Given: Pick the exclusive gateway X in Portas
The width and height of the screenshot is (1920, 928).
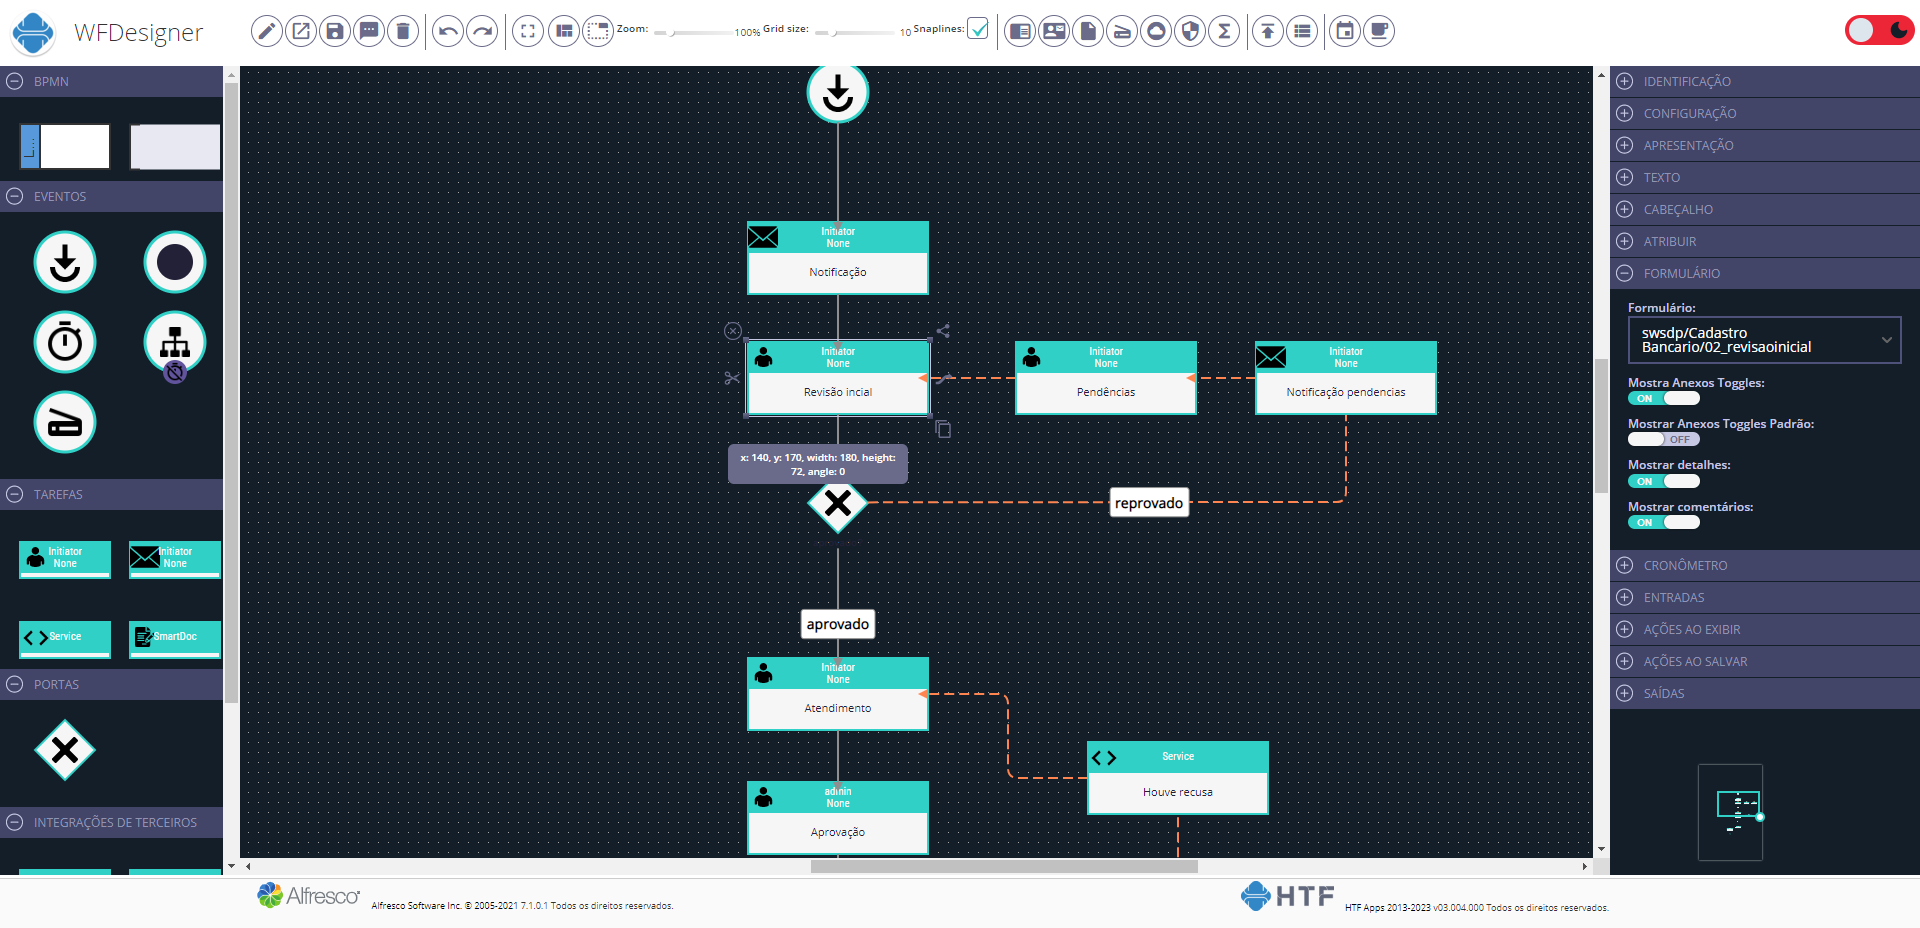Looking at the screenshot, I should click(x=65, y=750).
